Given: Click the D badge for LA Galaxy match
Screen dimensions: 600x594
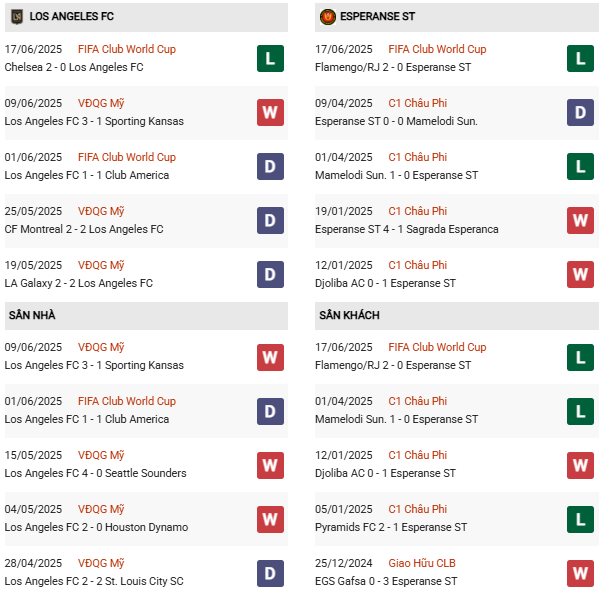Looking at the screenshot, I should point(270,274).
